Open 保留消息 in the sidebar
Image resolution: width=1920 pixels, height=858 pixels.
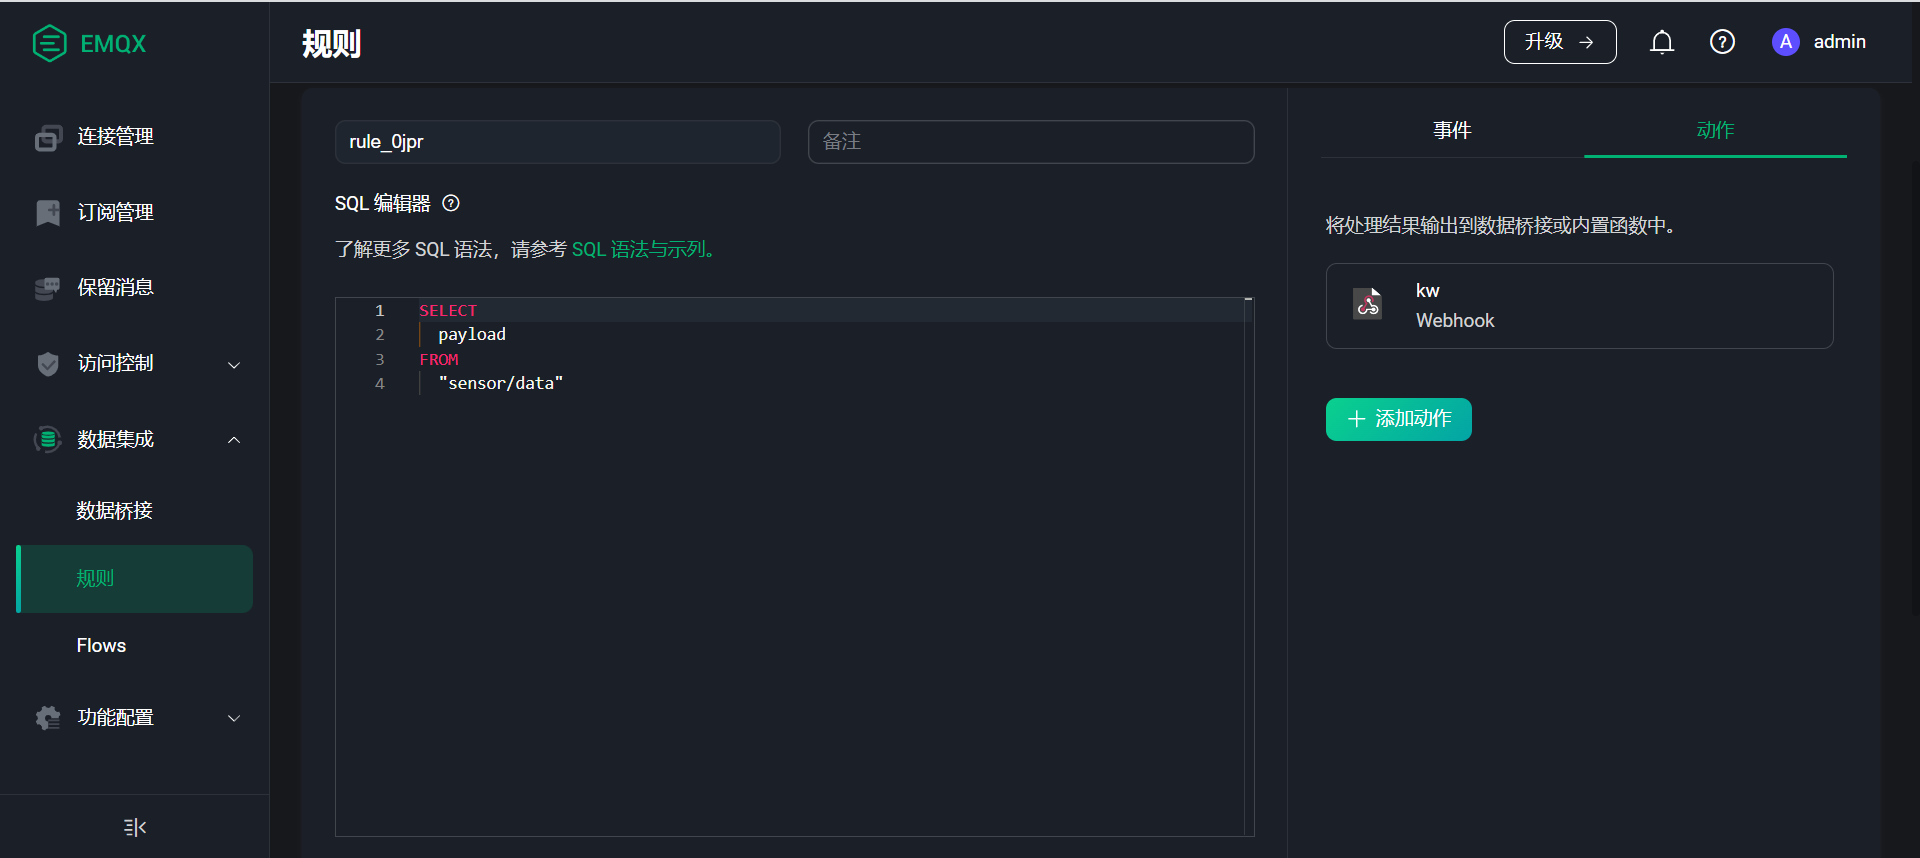(115, 288)
